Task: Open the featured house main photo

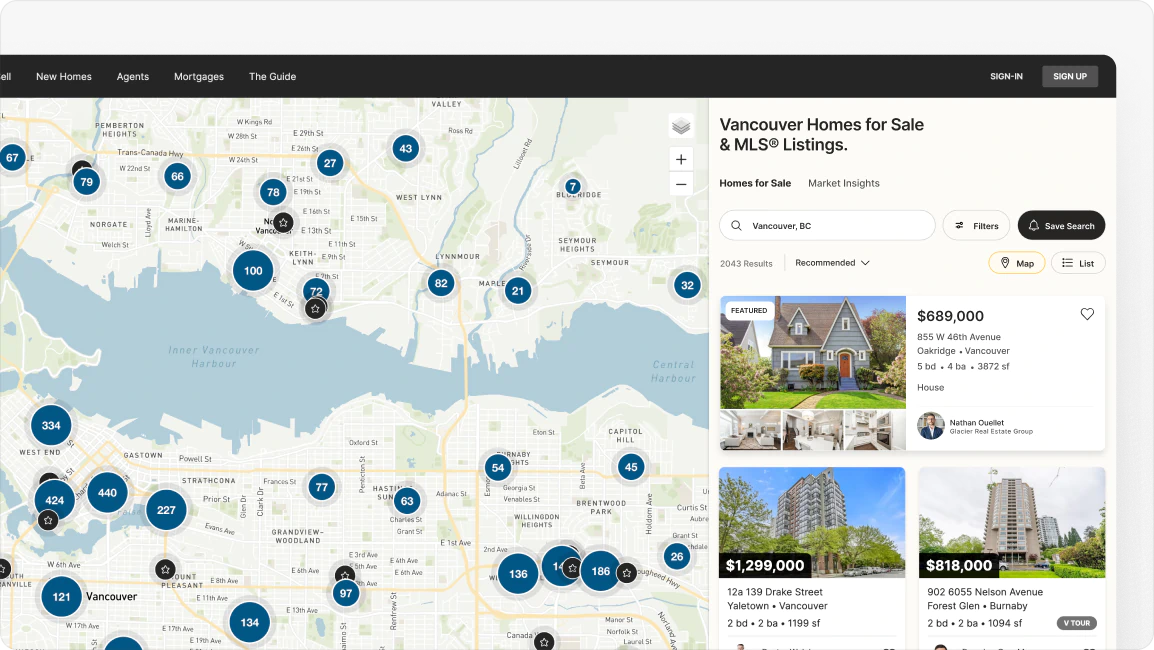Action: [813, 353]
